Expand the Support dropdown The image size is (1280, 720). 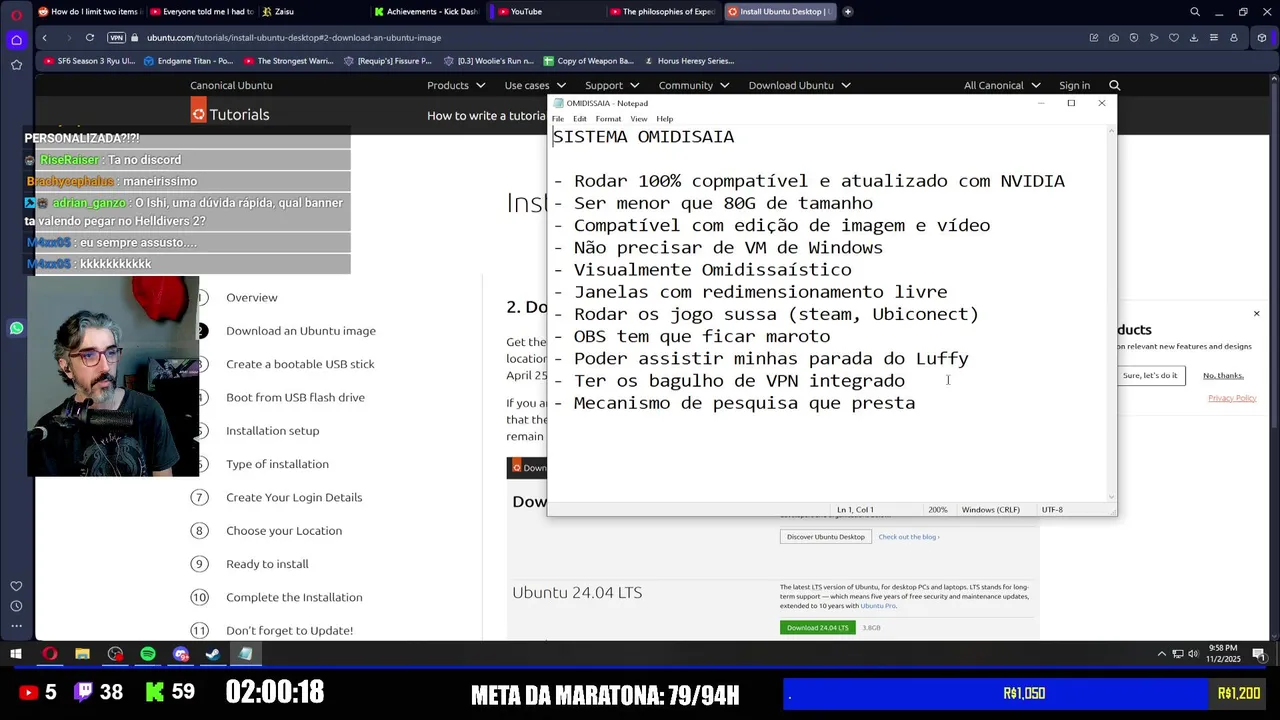click(x=611, y=85)
